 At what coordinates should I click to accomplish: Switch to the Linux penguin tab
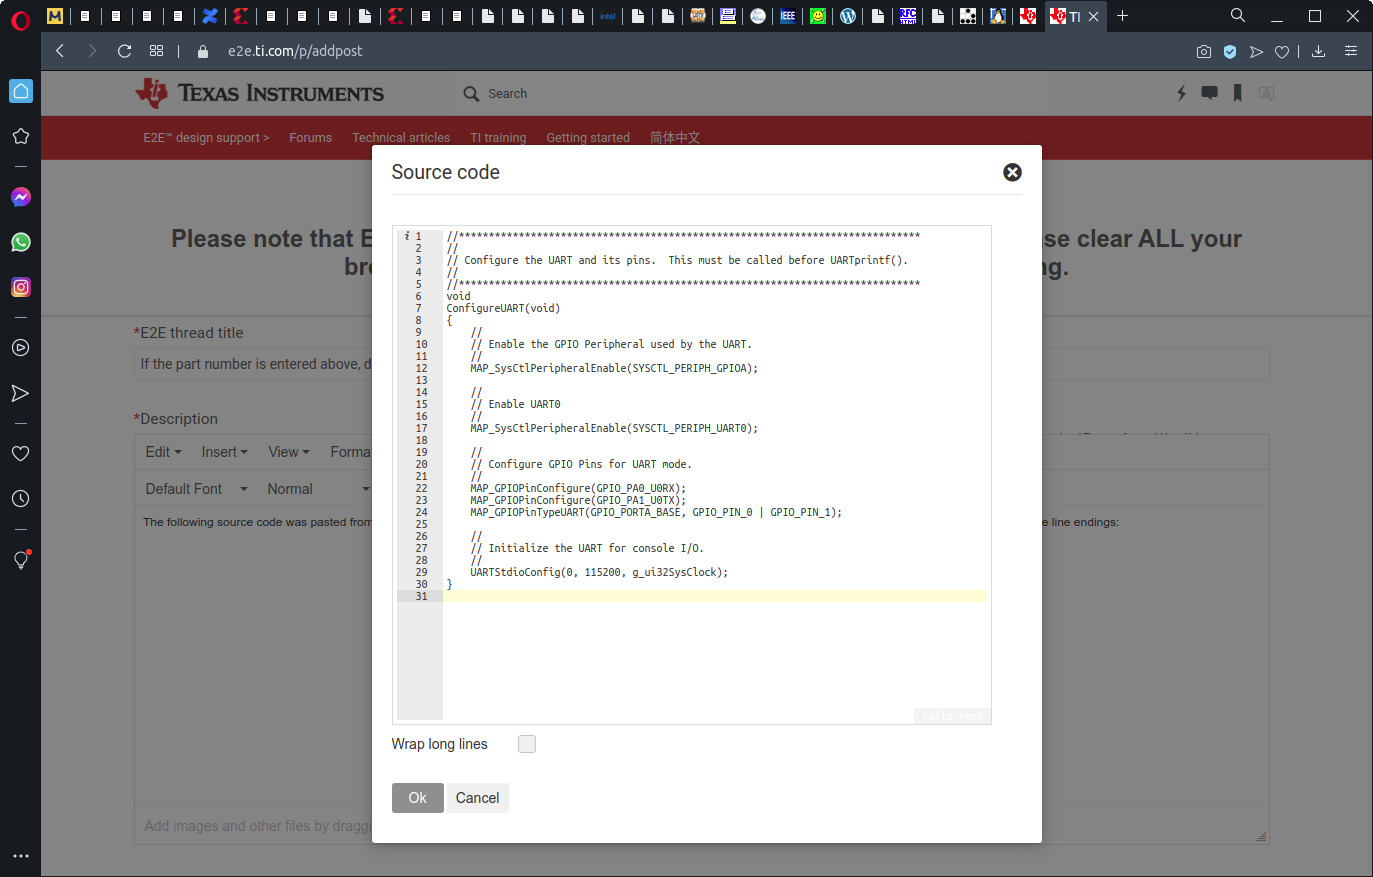click(x=998, y=15)
